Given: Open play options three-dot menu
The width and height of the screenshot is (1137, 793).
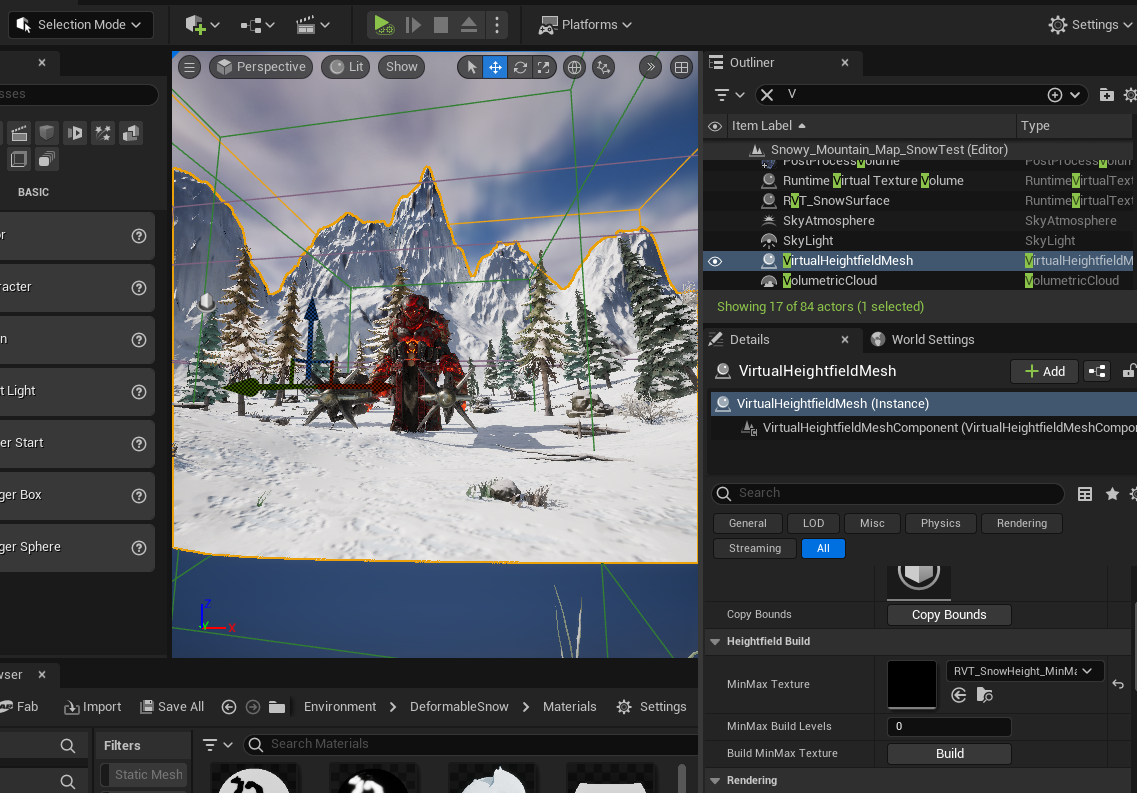Looking at the screenshot, I should coord(497,25).
